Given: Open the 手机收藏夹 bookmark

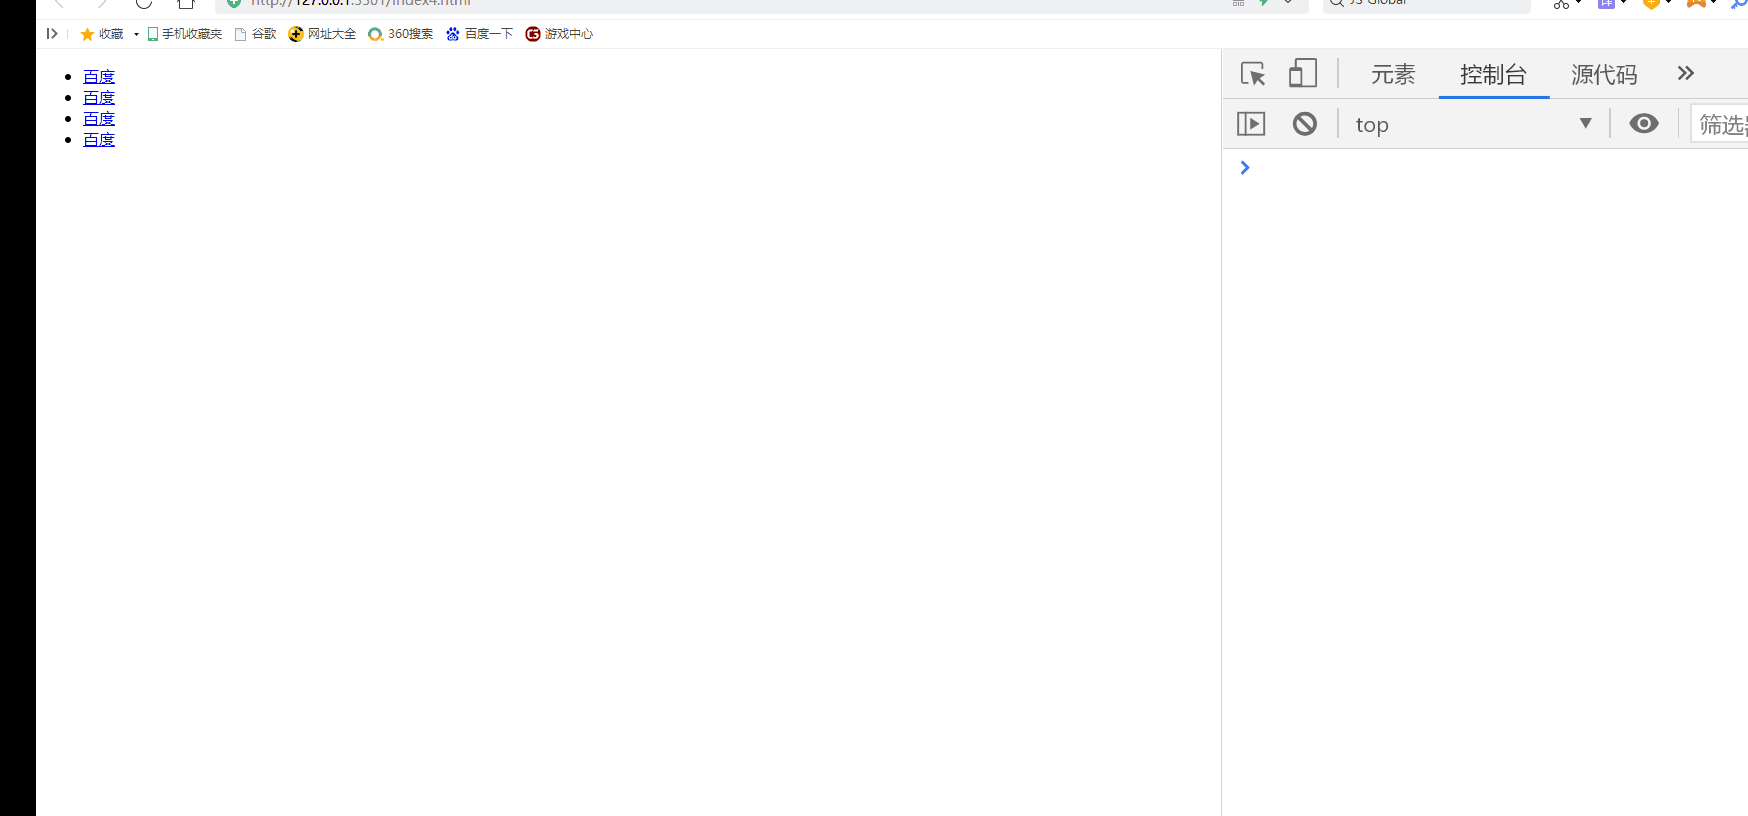Looking at the screenshot, I should [185, 34].
